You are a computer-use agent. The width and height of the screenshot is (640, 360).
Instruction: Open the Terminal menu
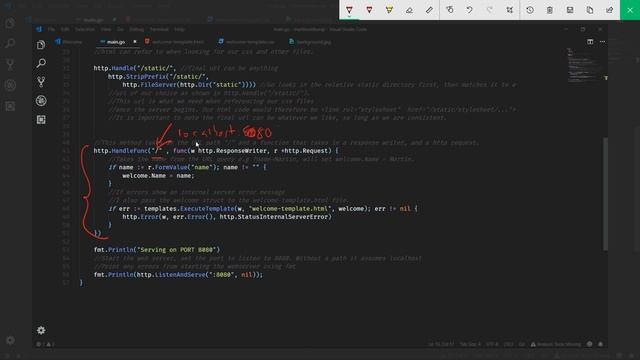coord(159,29)
